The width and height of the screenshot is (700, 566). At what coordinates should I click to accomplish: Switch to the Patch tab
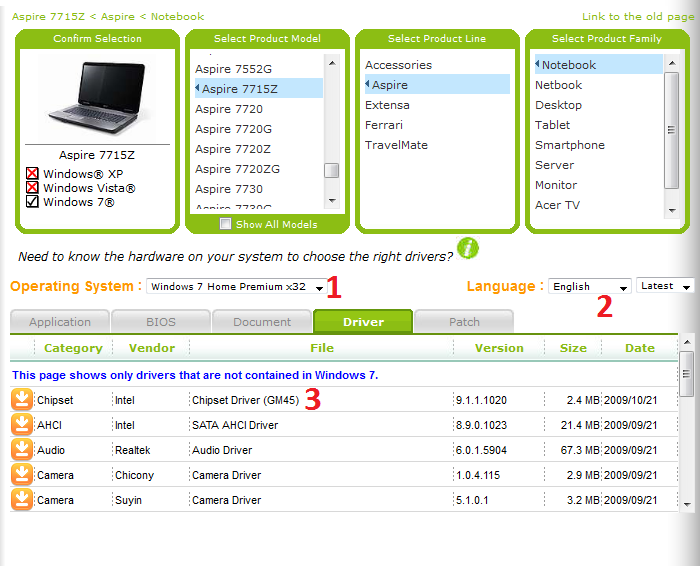pyautogui.click(x=464, y=322)
